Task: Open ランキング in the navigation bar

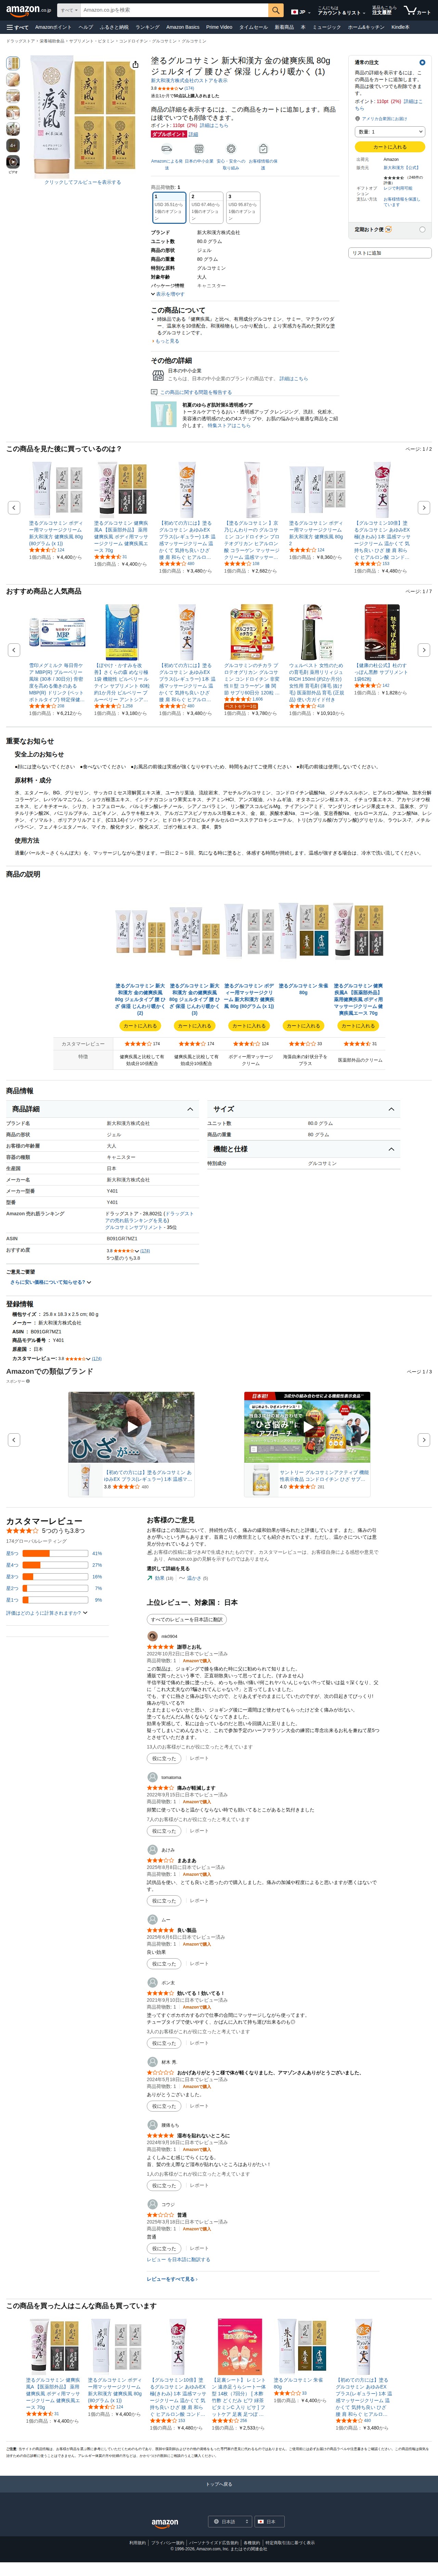Action: point(147,27)
